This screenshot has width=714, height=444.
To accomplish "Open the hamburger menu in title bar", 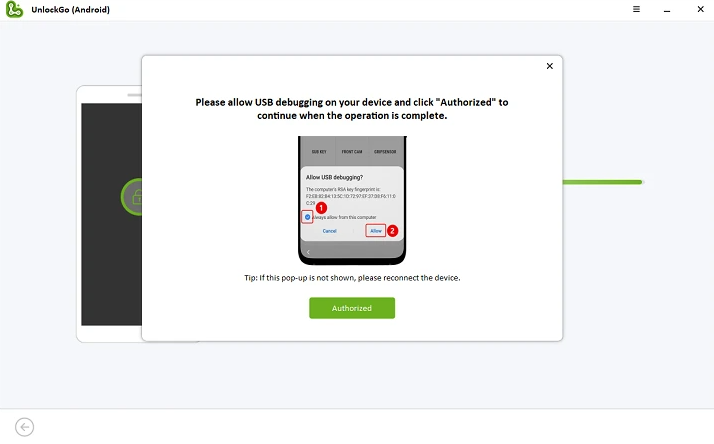I will pyautogui.click(x=636, y=9).
